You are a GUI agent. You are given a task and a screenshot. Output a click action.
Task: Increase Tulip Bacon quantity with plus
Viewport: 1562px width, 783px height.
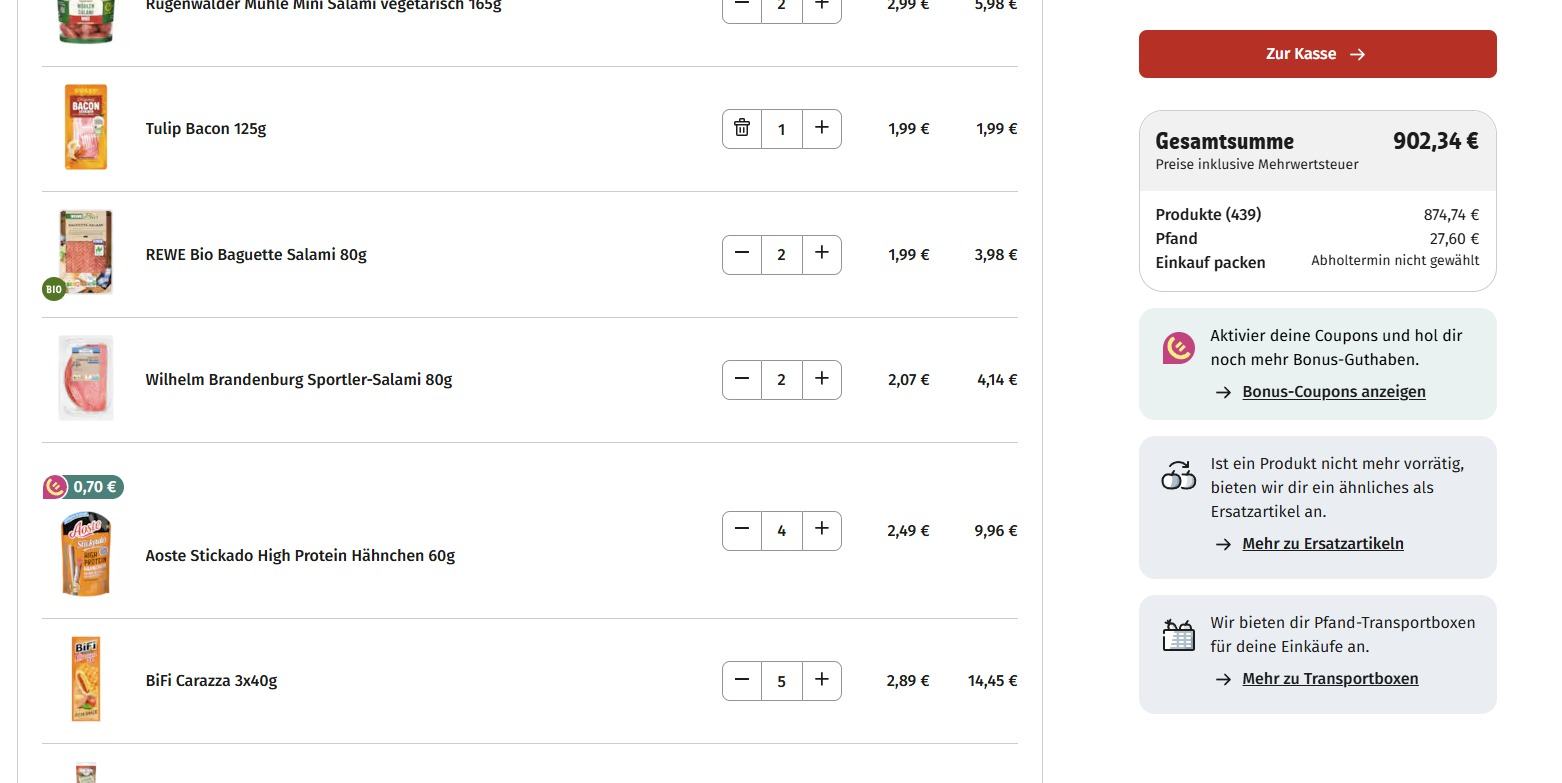[x=821, y=128]
